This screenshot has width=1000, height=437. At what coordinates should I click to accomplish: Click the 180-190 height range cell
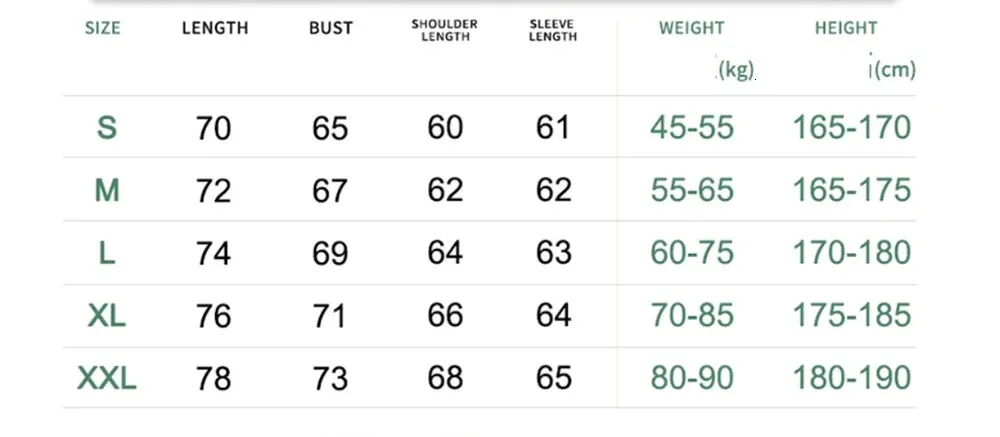tap(852, 378)
